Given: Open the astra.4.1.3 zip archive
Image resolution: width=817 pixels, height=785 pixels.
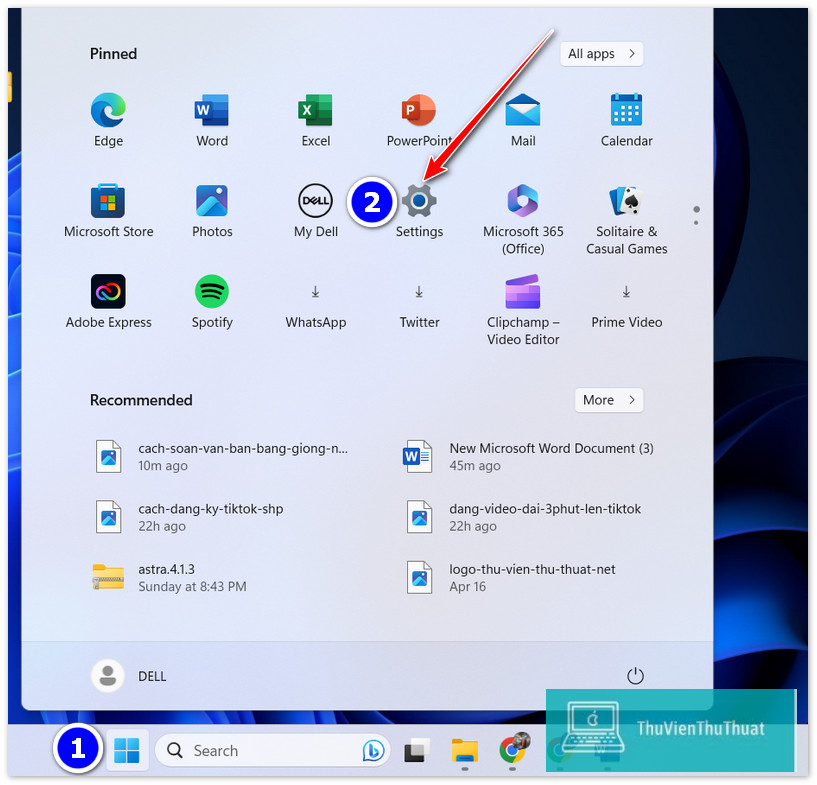Looking at the screenshot, I should tap(170, 577).
